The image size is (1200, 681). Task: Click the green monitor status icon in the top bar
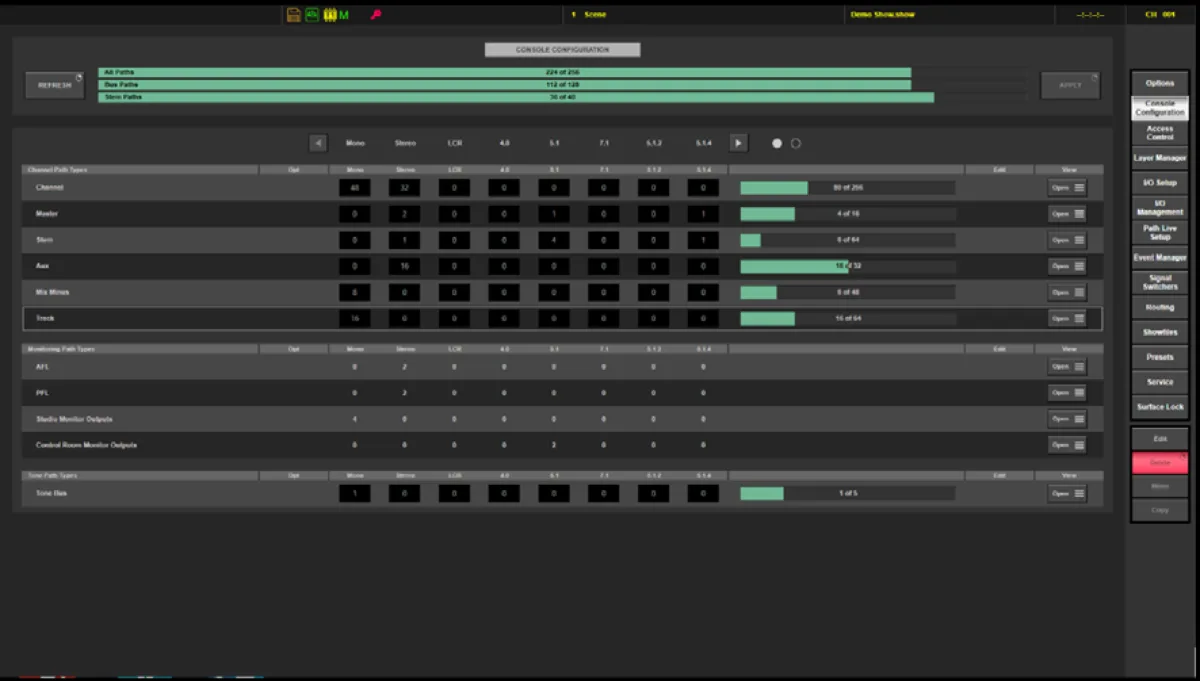tap(312, 15)
